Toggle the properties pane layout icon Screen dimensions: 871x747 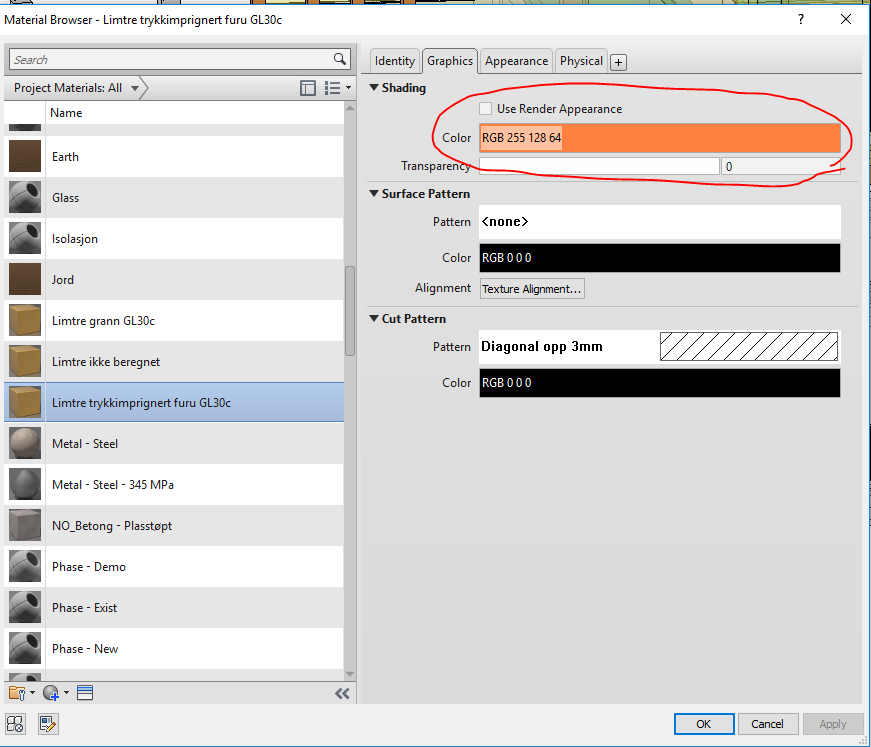click(308, 88)
